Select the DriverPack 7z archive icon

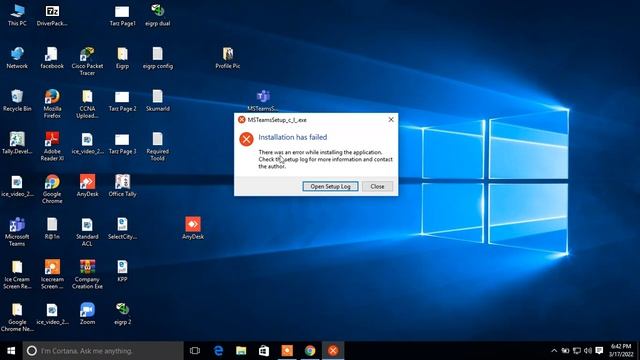(52, 16)
